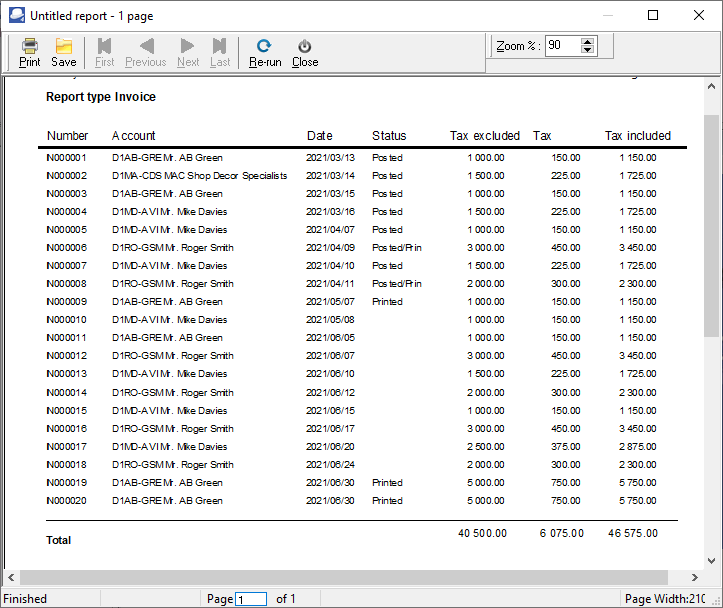The height and width of the screenshot is (608, 723).
Task: Print the invoice report
Action: 30,53
